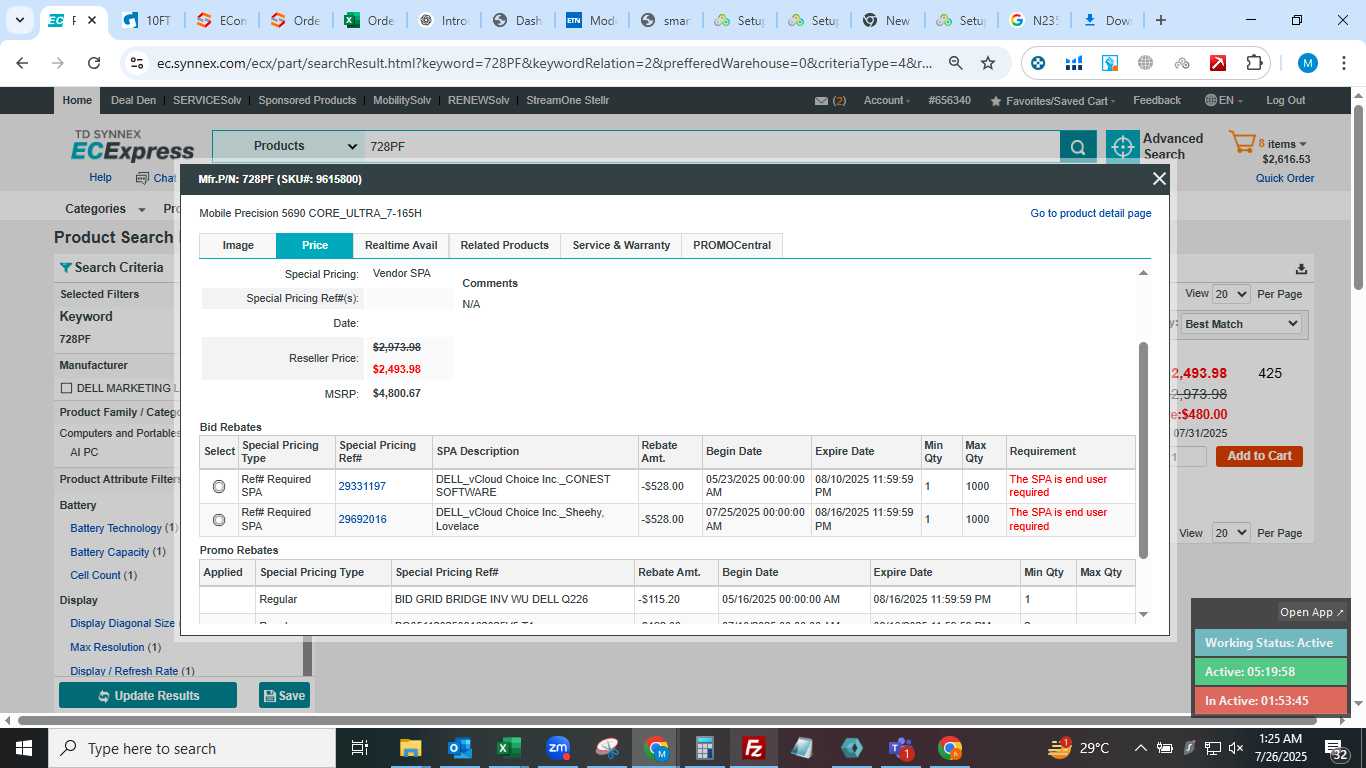This screenshot has height=768, width=1366.
Task: Open Task View on taskbar
Action: tap(360, 748)
